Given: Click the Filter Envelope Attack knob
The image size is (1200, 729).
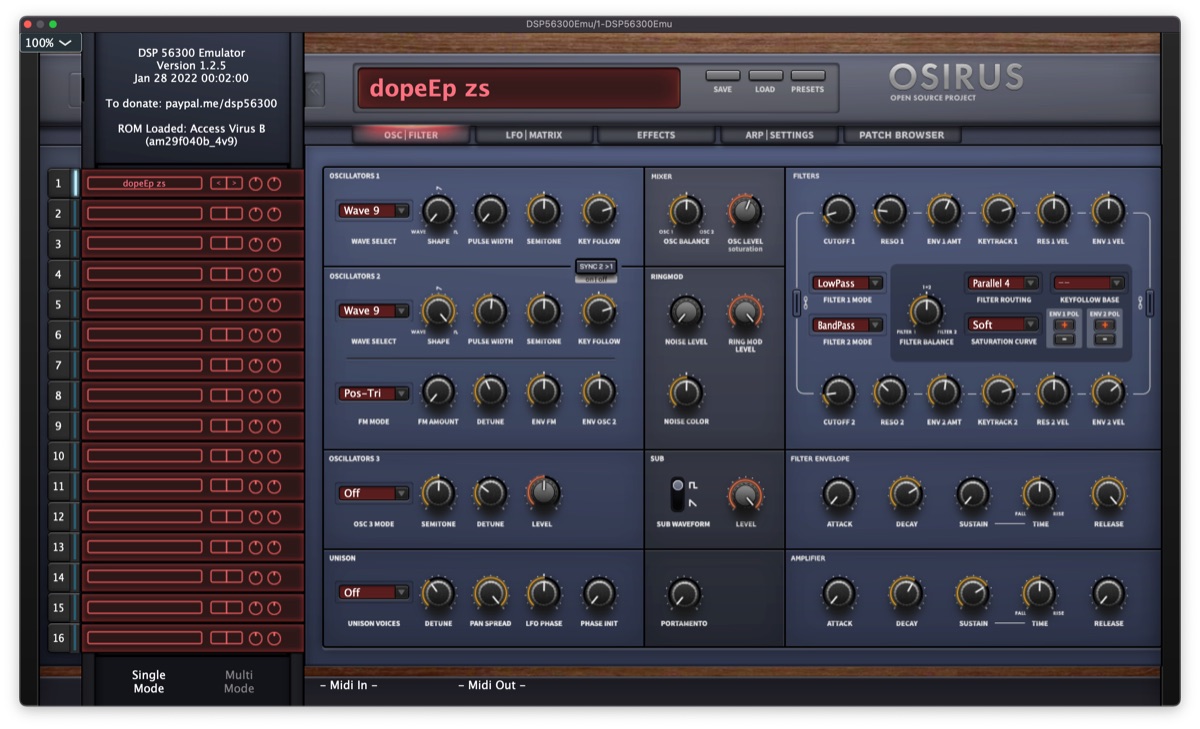Looking at the screenshot, I should (838, 493).
